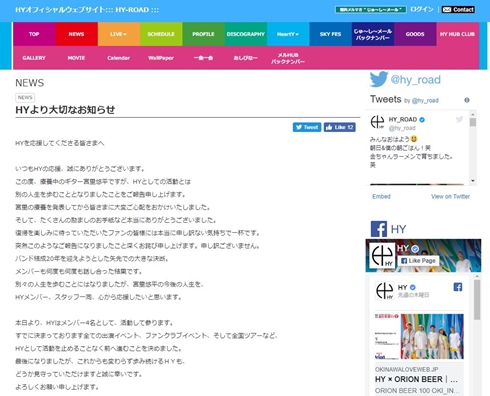Click the Facebook Like 12 button
This screenshot has height=396, width=490.
pos(340,127)
